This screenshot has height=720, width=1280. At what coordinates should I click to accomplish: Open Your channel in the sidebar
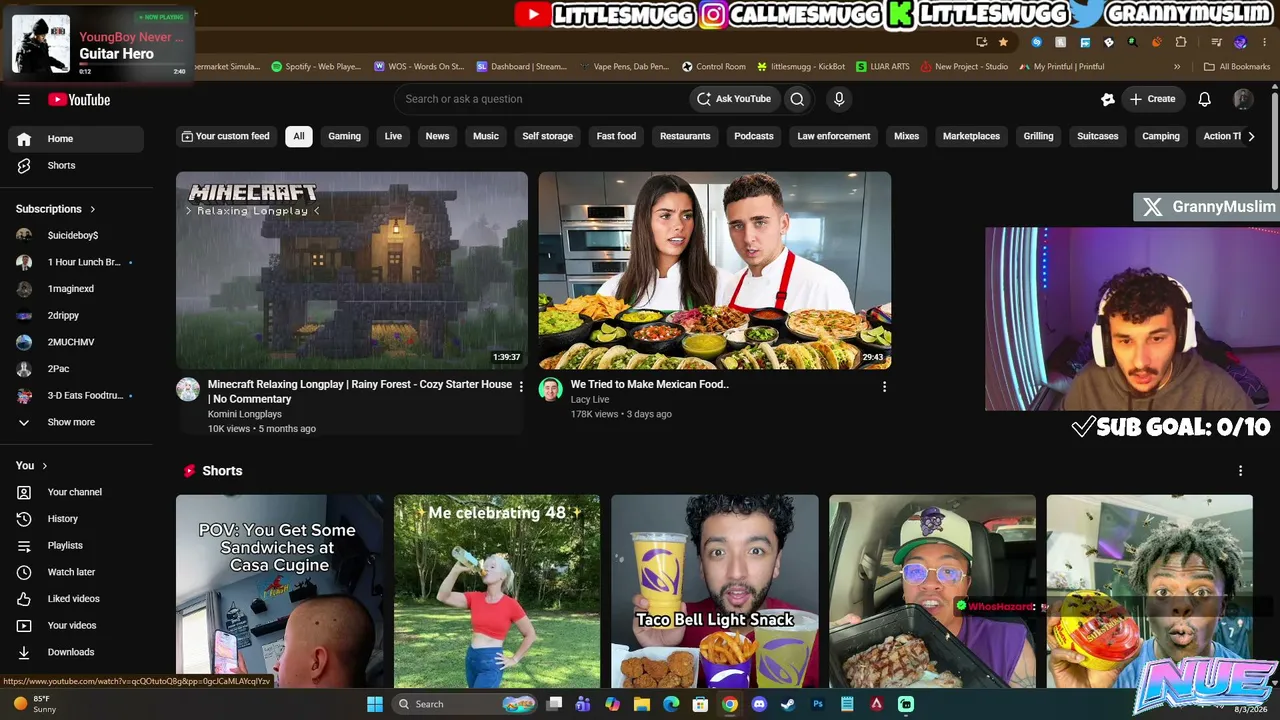click(76, 492)
